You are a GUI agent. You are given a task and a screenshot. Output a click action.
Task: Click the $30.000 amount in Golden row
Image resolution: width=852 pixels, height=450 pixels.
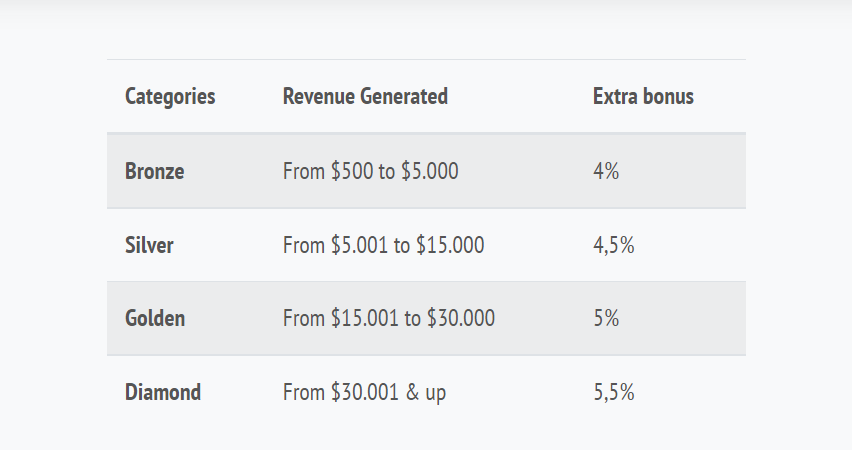461,319
